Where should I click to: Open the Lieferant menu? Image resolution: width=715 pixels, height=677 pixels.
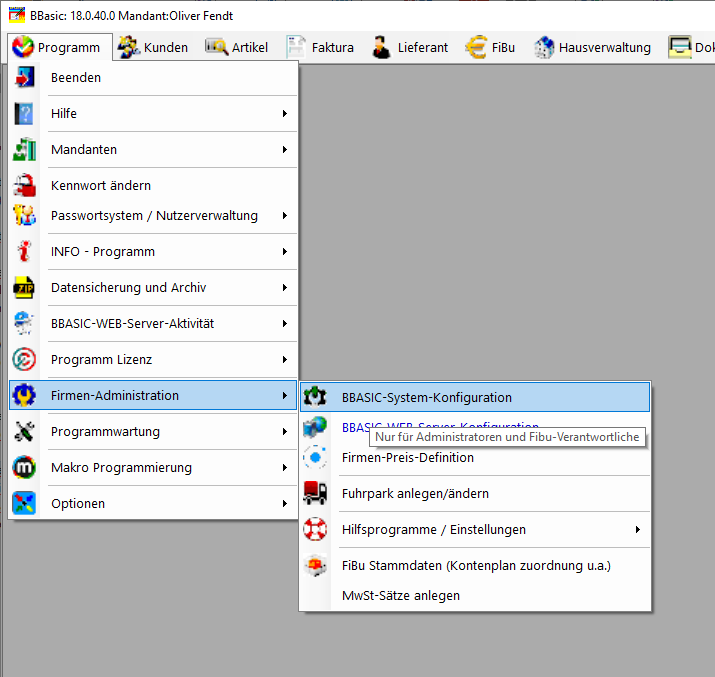(410, 47)
